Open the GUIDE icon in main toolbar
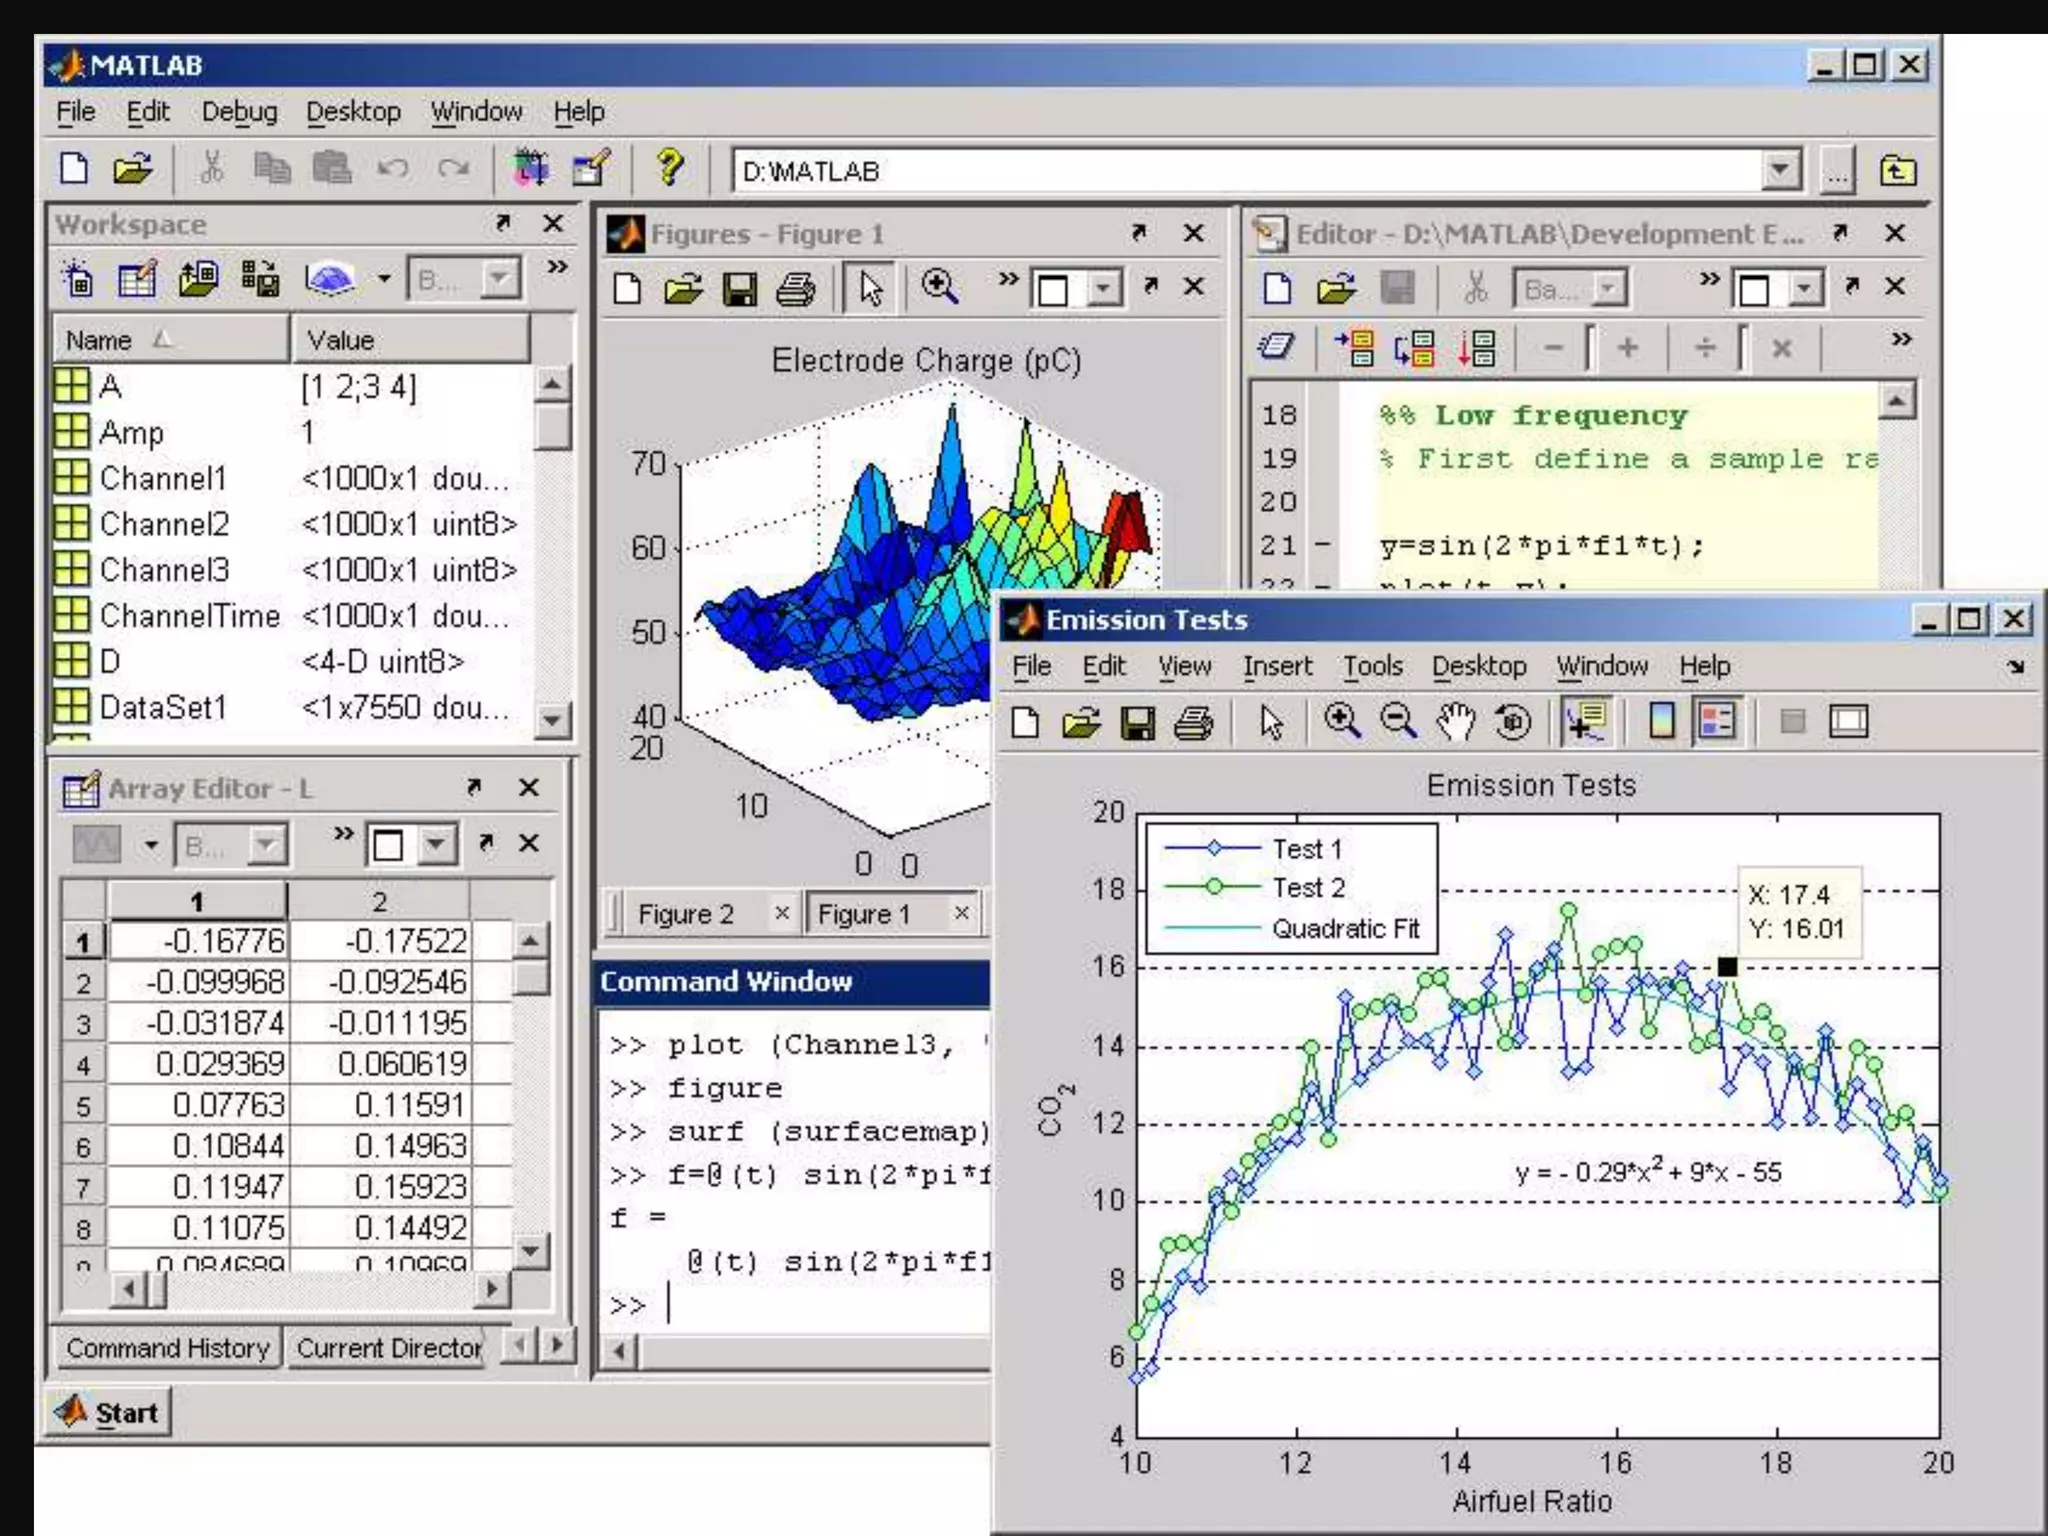This screenshot has height=1536, width=2048. [591, 168]
